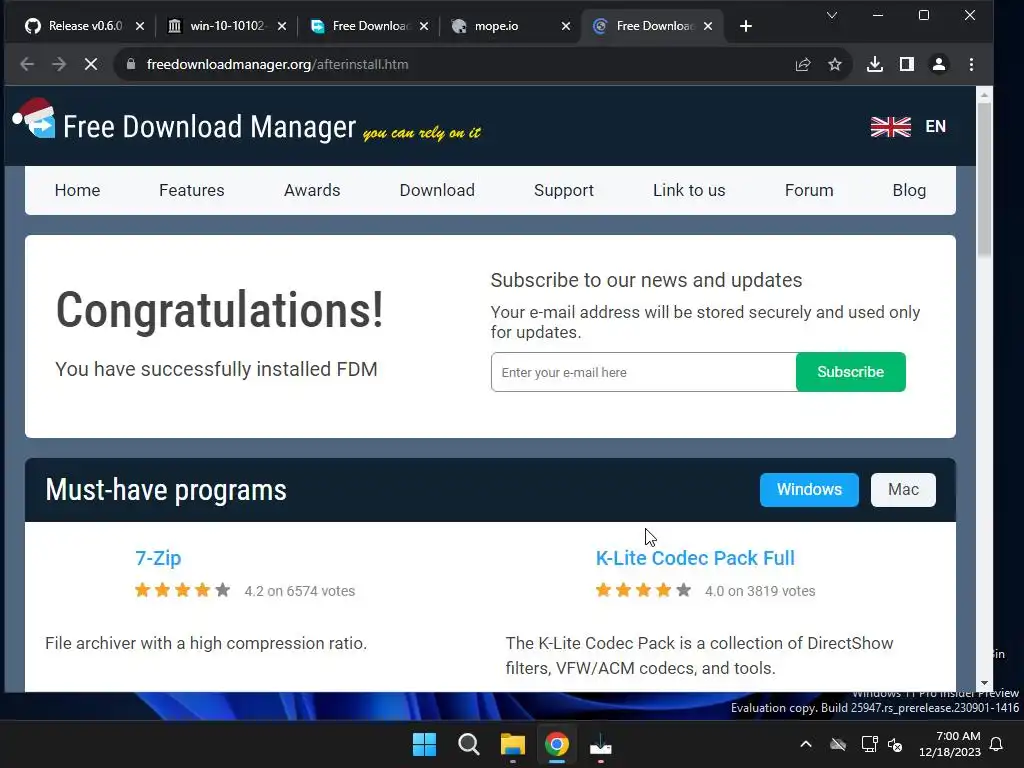Click "You have successfully installed FDM" text

tap(216, 369)
